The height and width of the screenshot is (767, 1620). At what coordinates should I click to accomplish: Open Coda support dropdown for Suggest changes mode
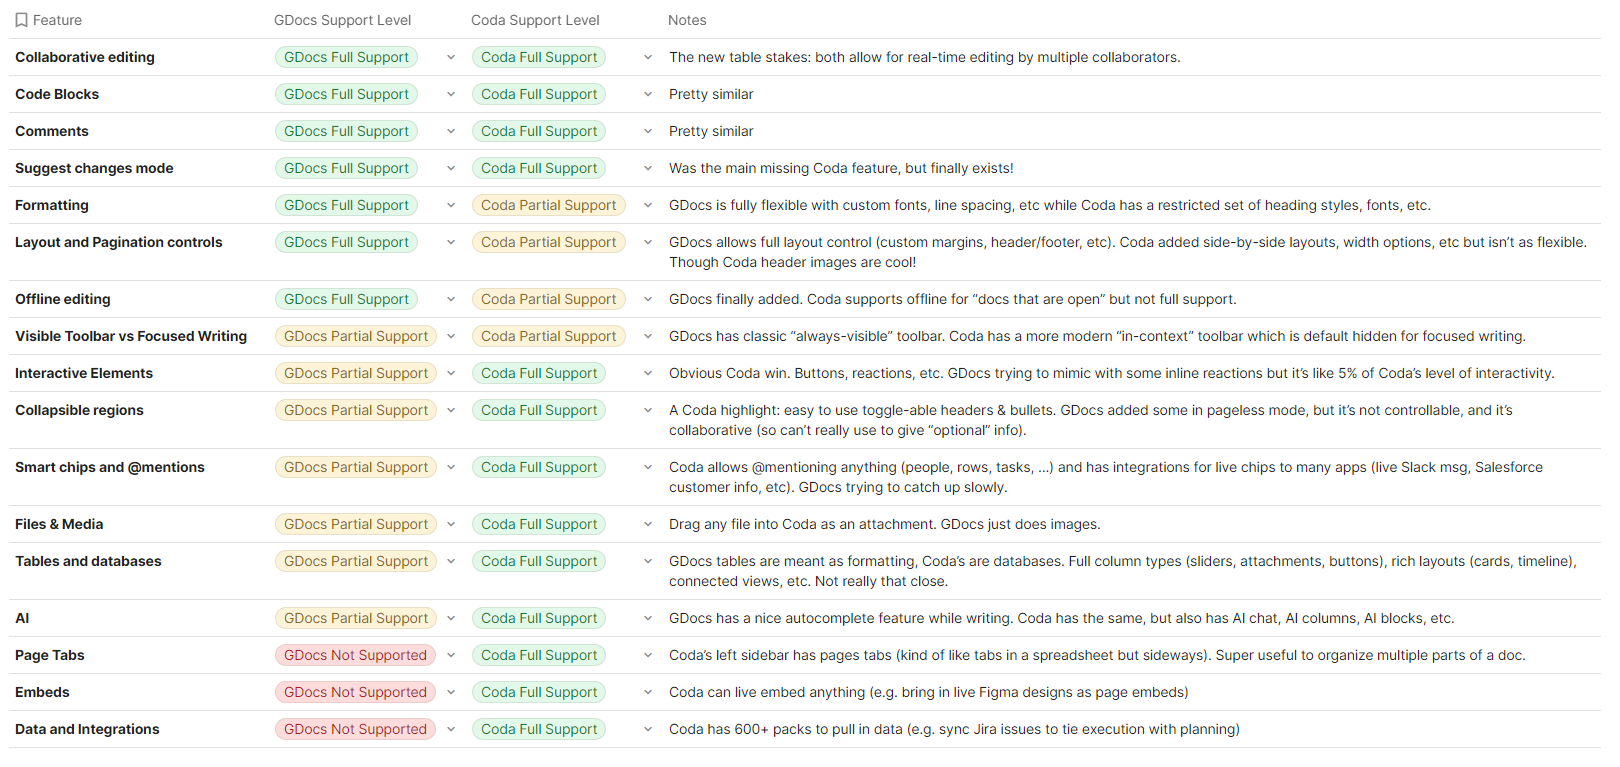point(648,168)
